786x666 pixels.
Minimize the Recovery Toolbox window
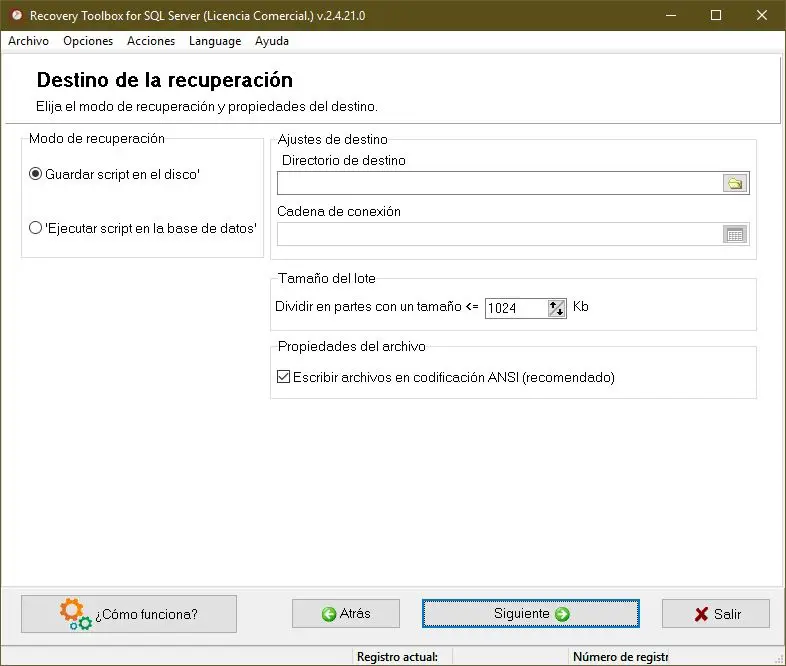point(671,16)
